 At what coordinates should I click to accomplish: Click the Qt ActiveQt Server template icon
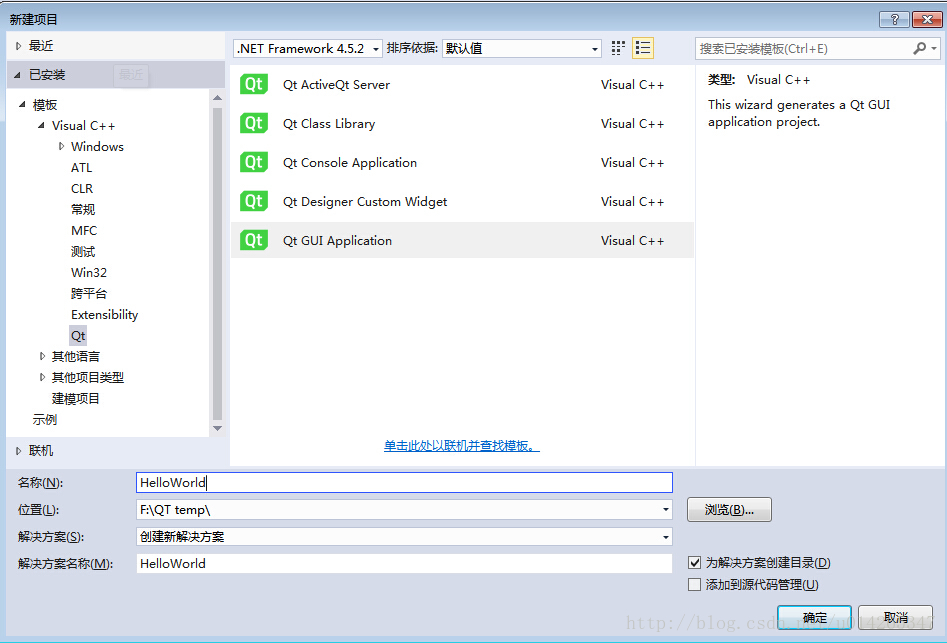click(254, 85)
